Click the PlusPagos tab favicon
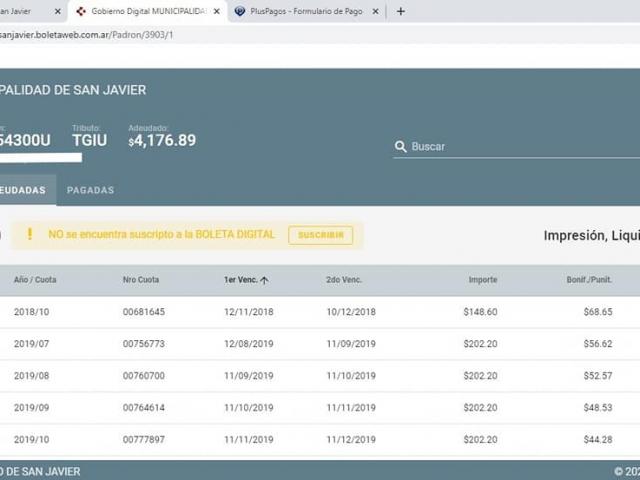Screen dimensions: 640x480 click(240, 11)
